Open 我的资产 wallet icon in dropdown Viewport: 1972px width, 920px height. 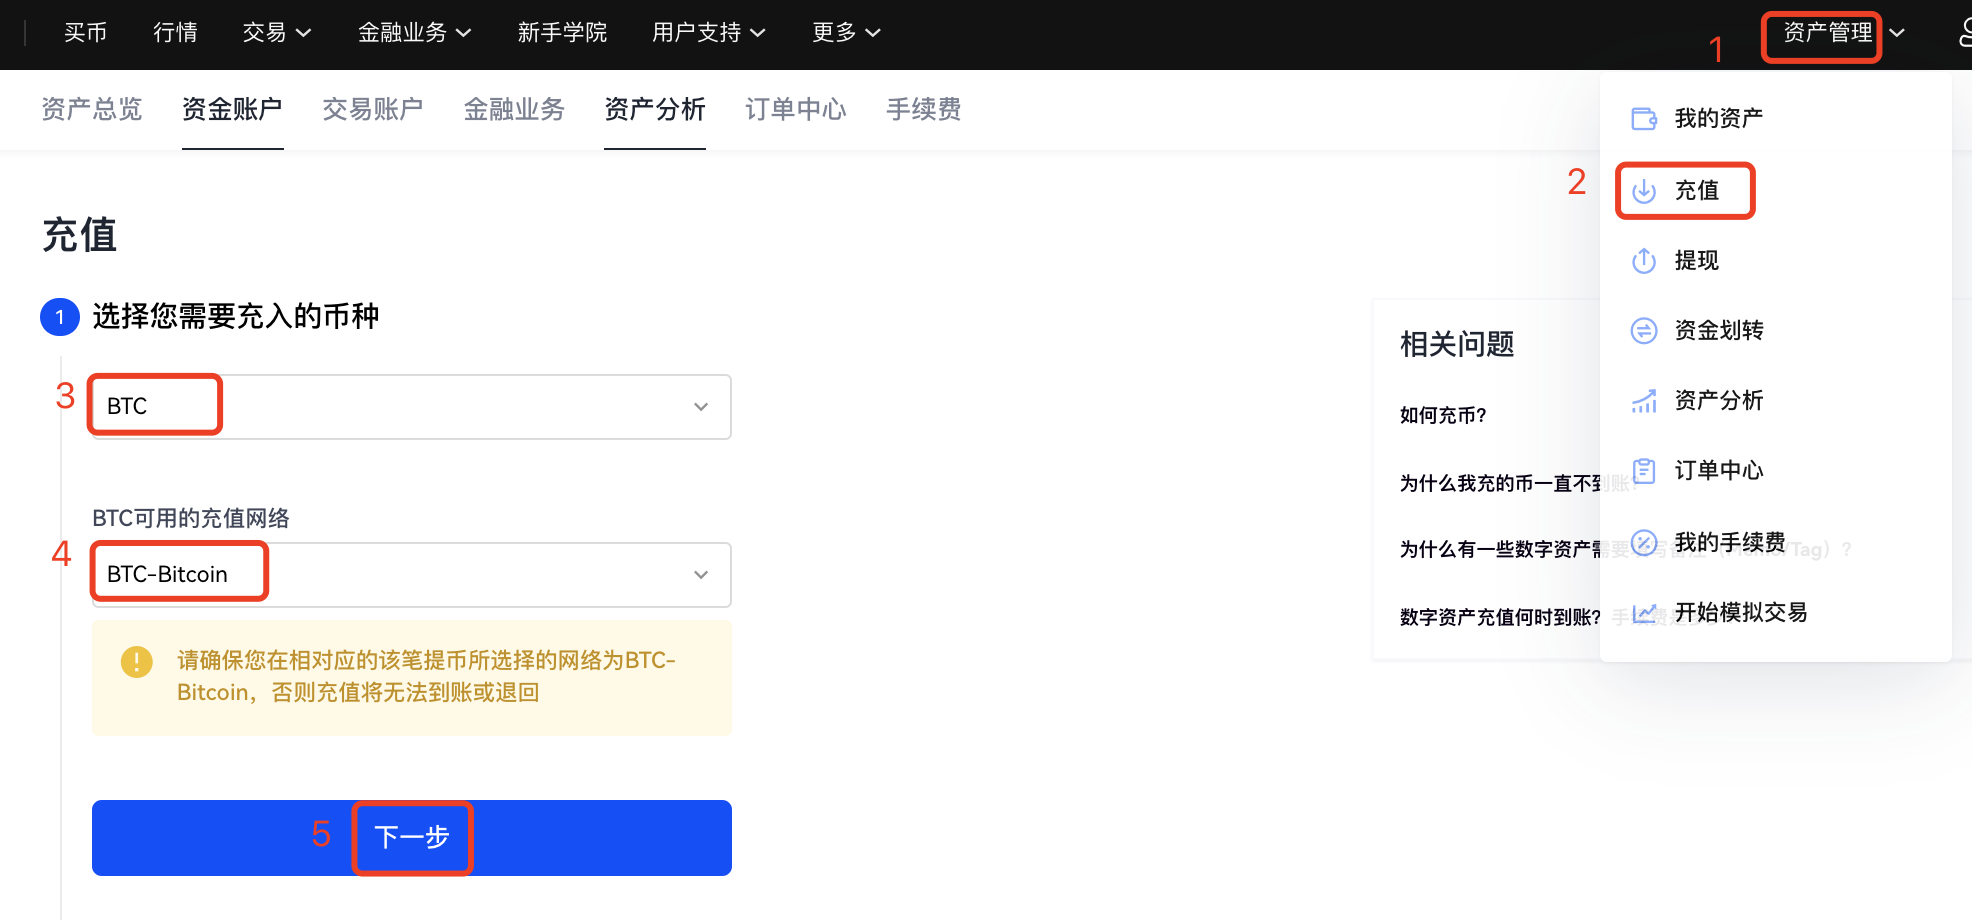coord(1644,118)
